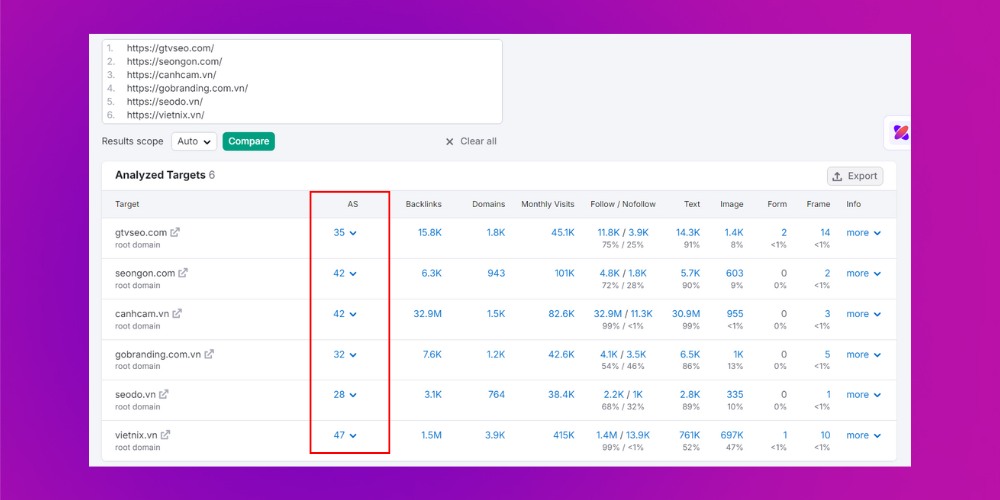Expand more info for canhcam.vn
The image size is (1000, 500).
coord(864,314)
